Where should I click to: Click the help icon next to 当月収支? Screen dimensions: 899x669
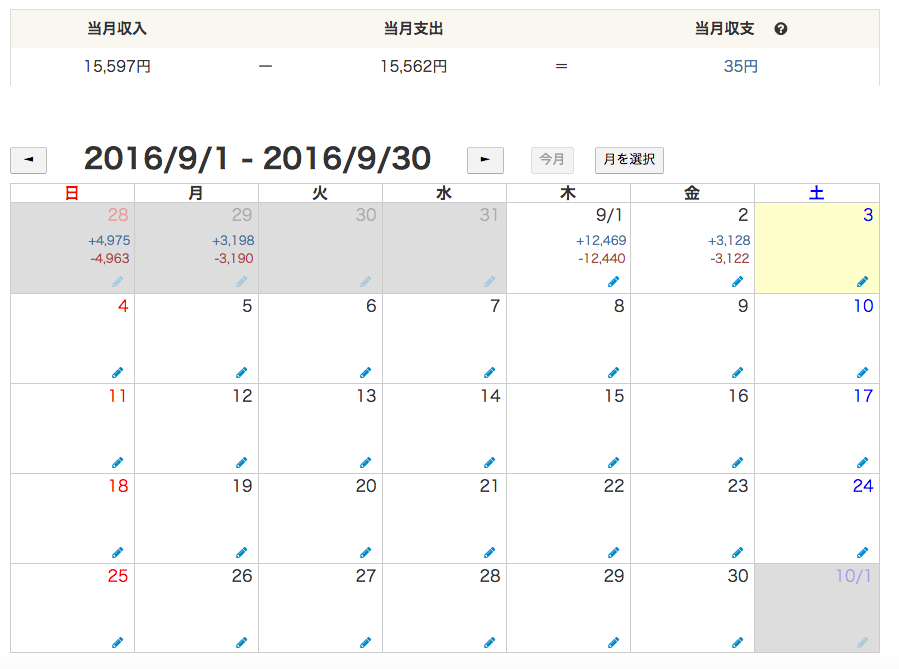pyautogui.click(x=780, y=29)
